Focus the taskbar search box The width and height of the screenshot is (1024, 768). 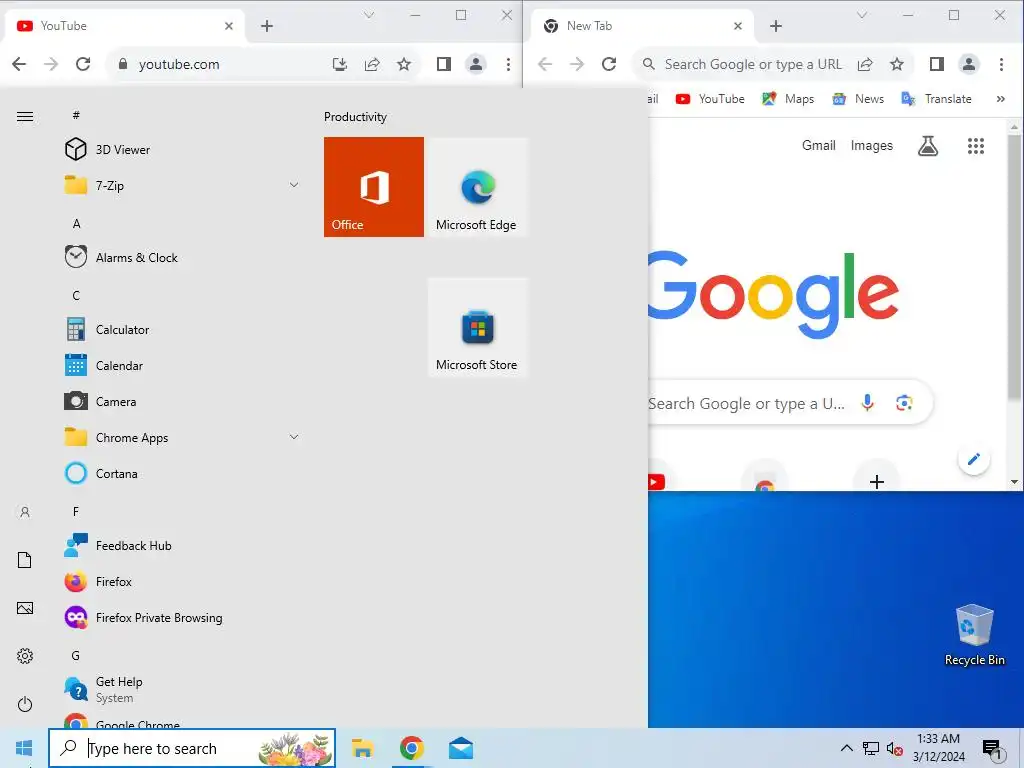192,748
